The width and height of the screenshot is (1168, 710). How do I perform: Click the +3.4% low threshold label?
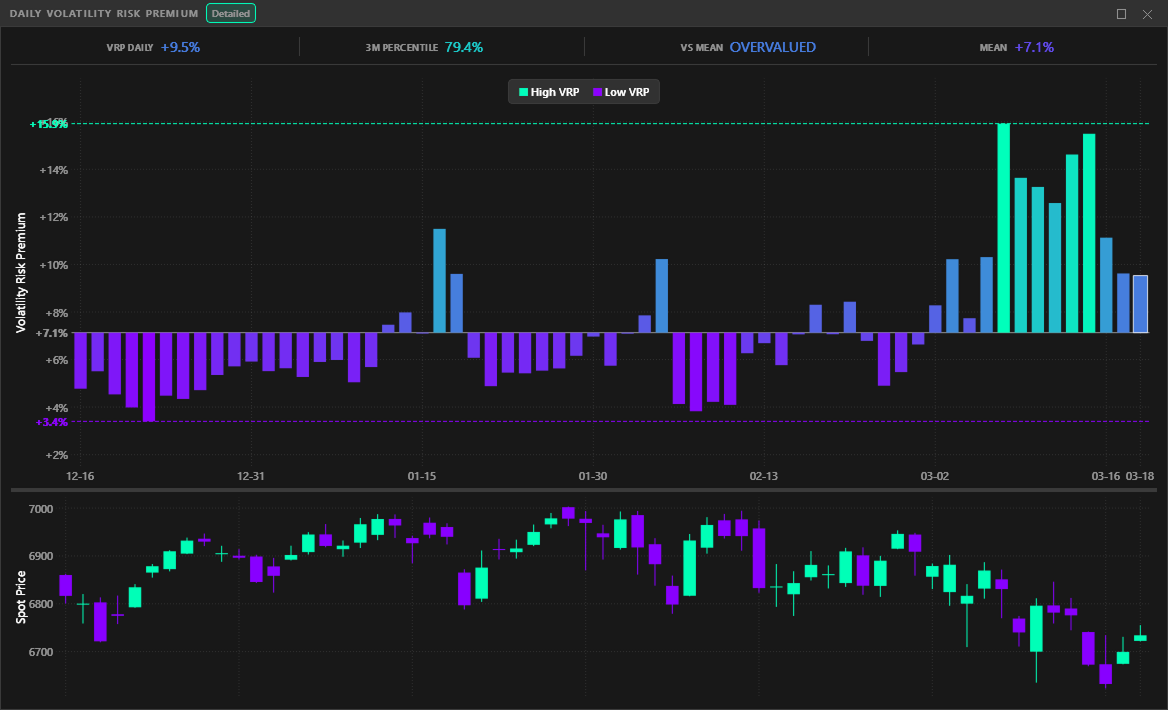pyautogui.click(x=52, y=423)
